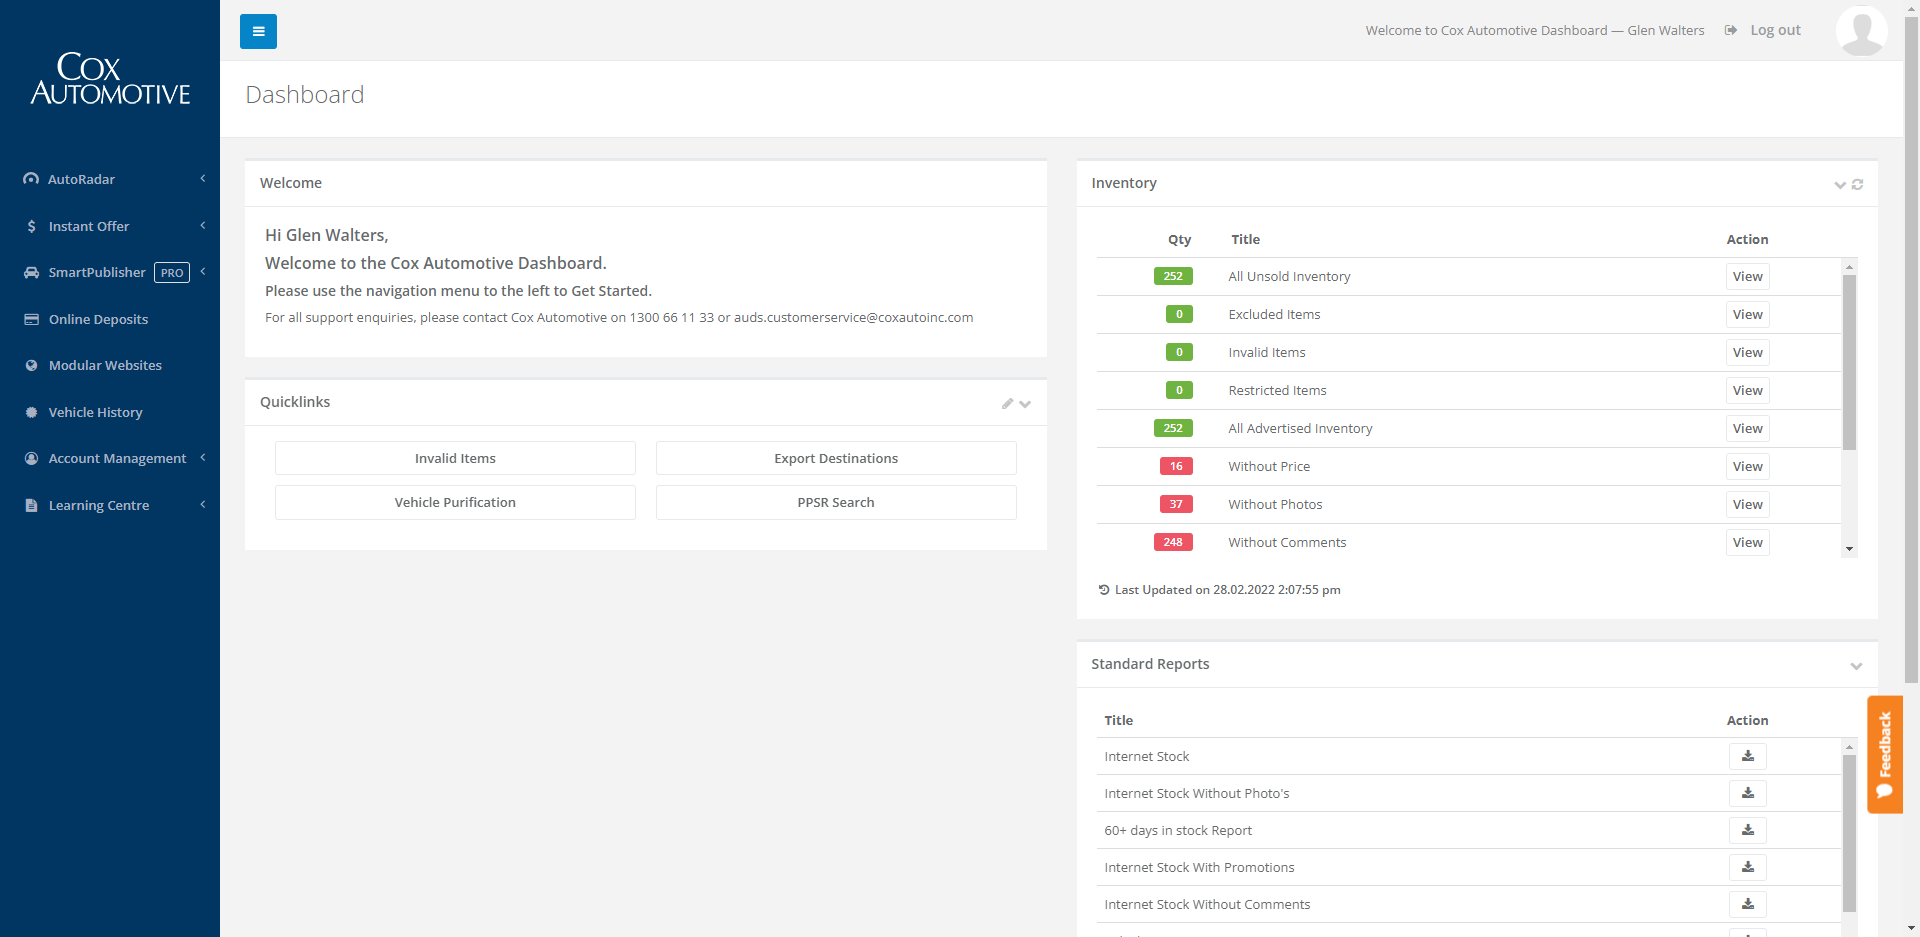Click the user avatar picture
This screenshot has height=937, width=1920.
click(1862, 30)
